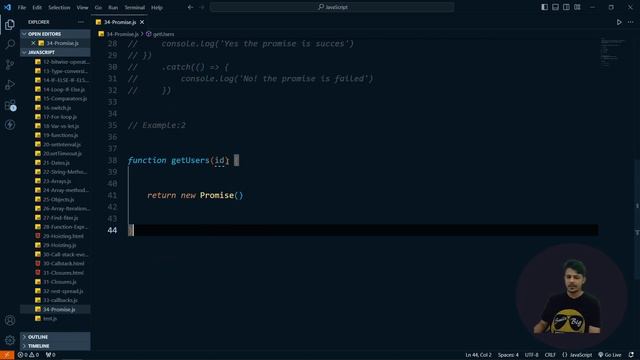Collapse the Open Editors section
640x360 pixels.
coord(56,34)
